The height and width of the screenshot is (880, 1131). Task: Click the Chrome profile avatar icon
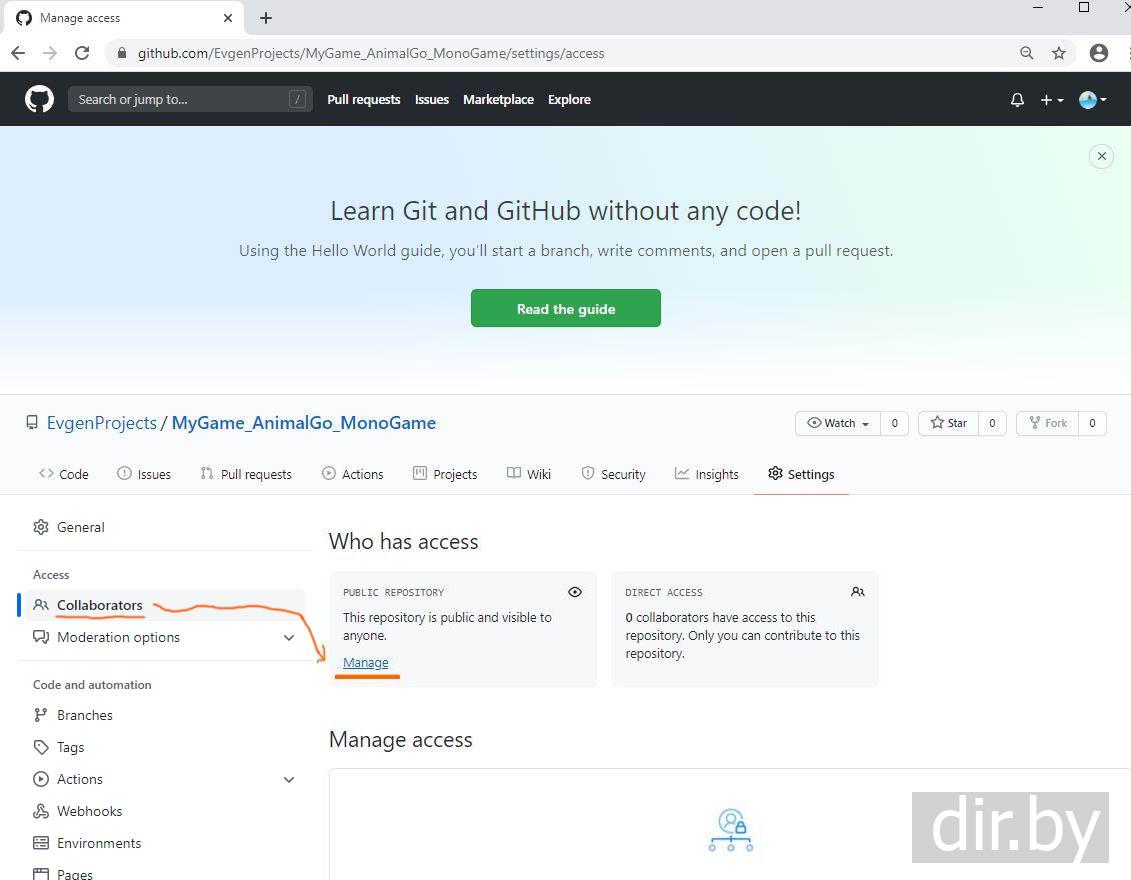click(x=1099, y=53)
